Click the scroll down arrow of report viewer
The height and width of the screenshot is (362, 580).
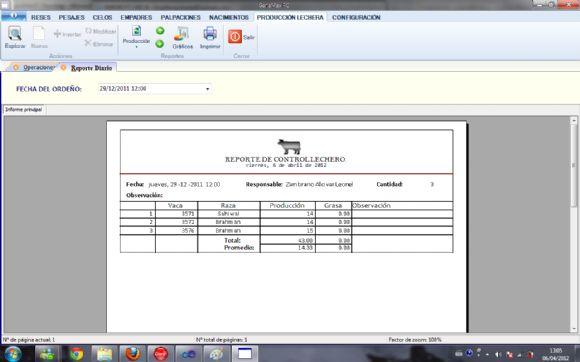click(x=574, y=328)
